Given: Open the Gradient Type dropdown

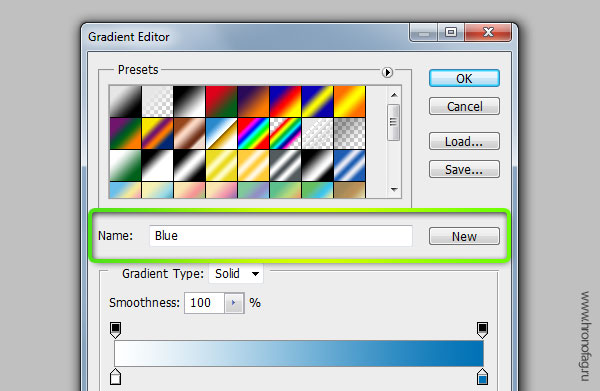Looking at the screenshot, I should tap(236, 274).
